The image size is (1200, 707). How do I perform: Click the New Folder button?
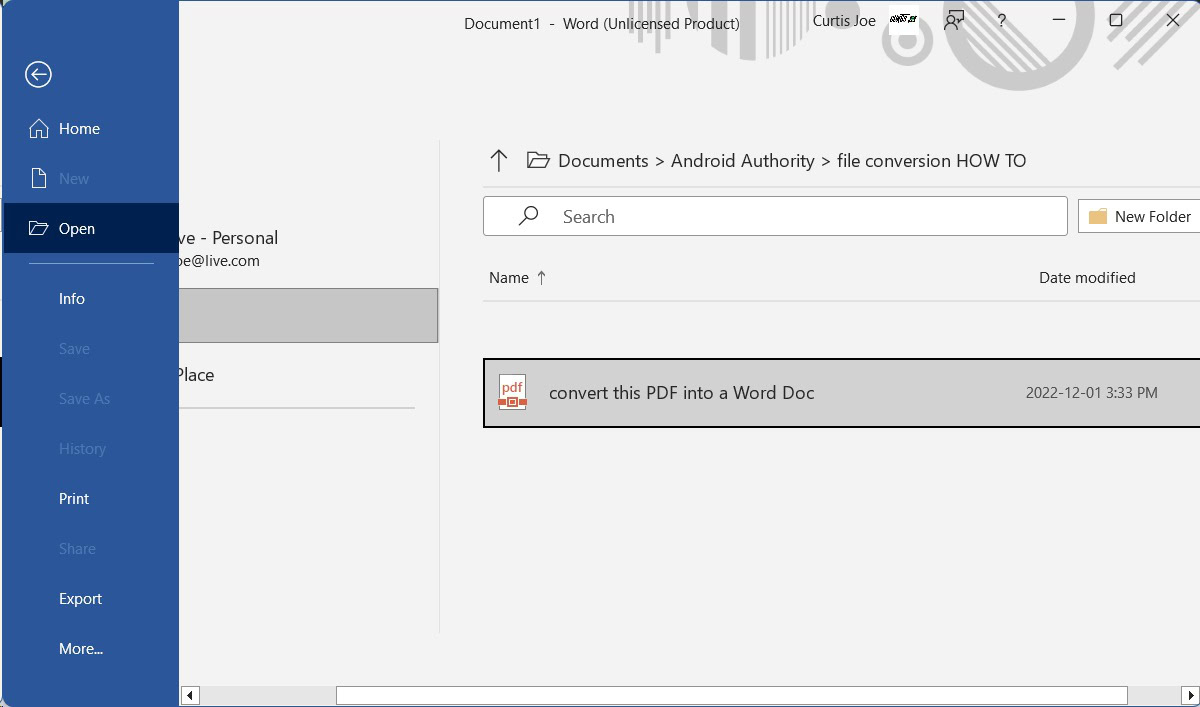tap(1140, 216)
